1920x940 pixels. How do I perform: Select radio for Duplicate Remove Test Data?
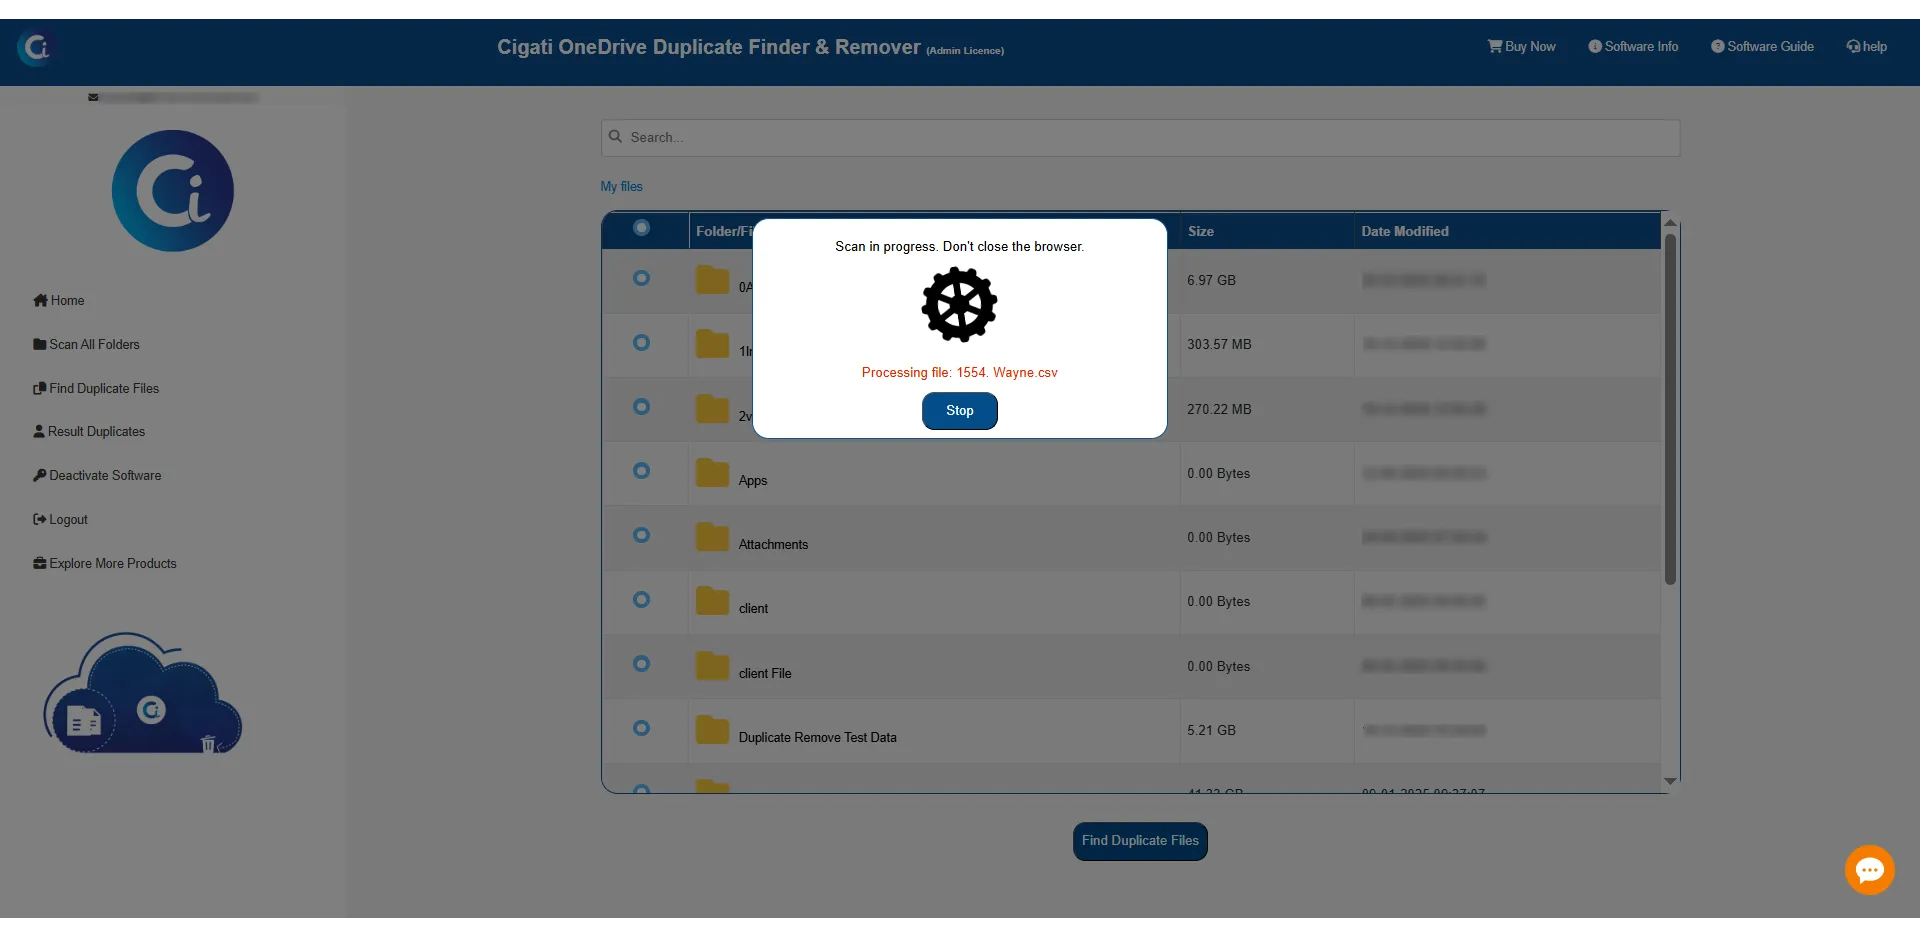[x=642, y=728]
